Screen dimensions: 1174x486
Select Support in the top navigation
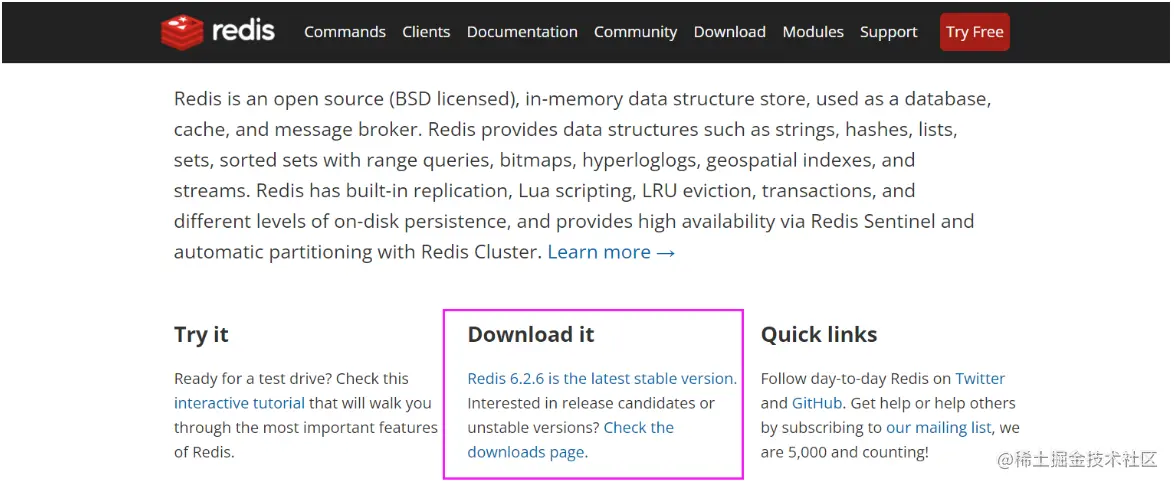pos(888,32)
